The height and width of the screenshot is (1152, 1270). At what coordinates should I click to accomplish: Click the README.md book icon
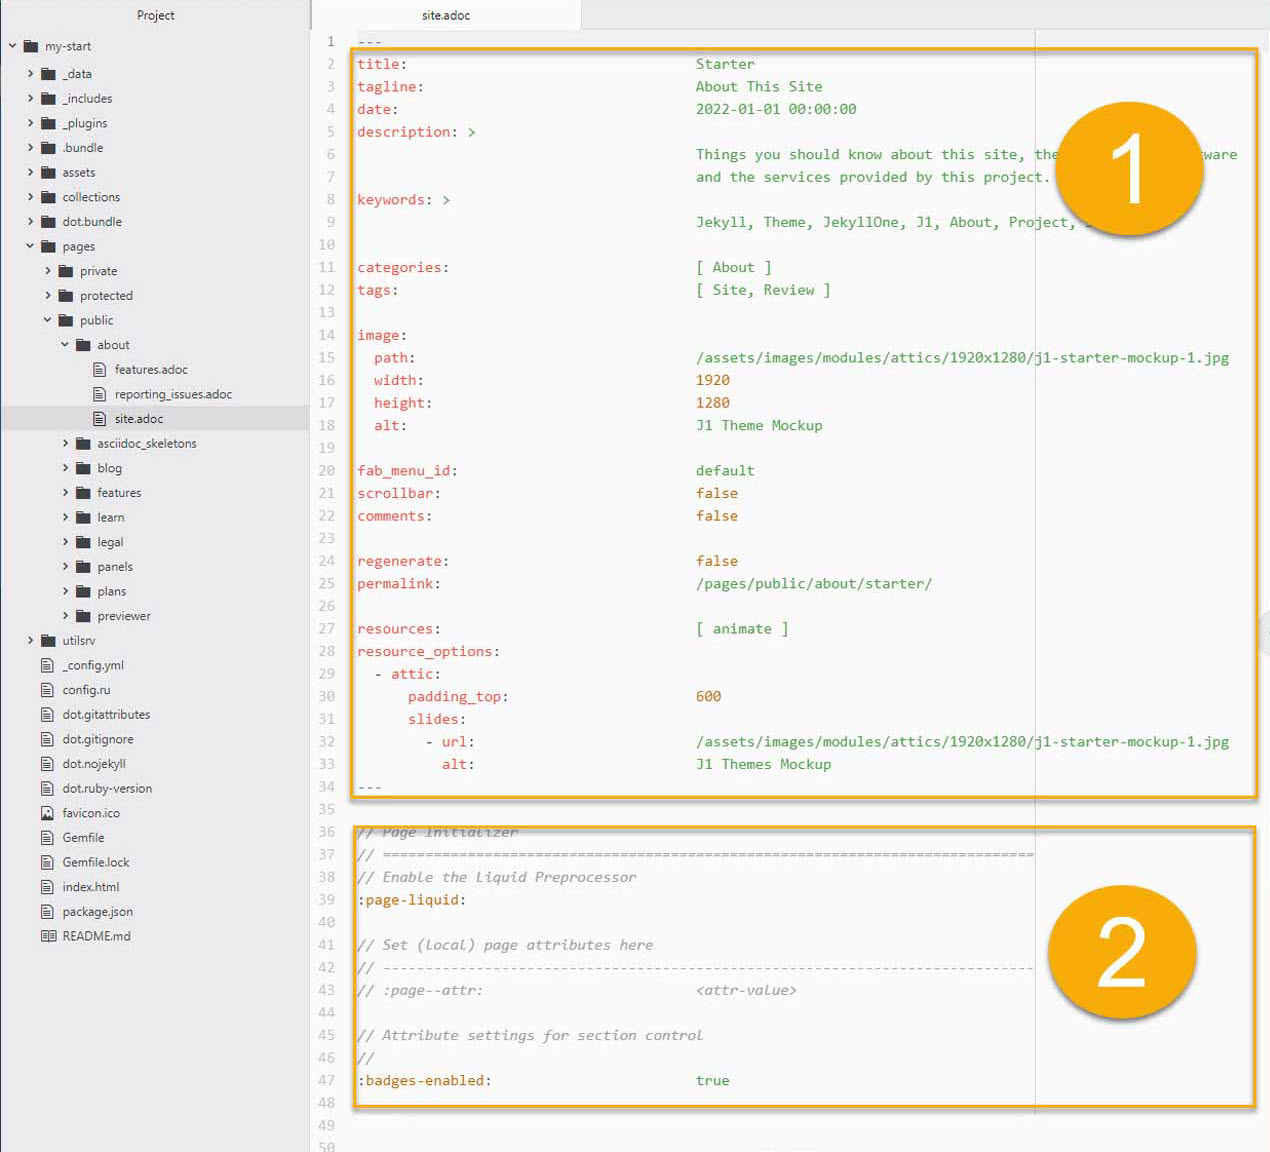[x=47, y=936]
